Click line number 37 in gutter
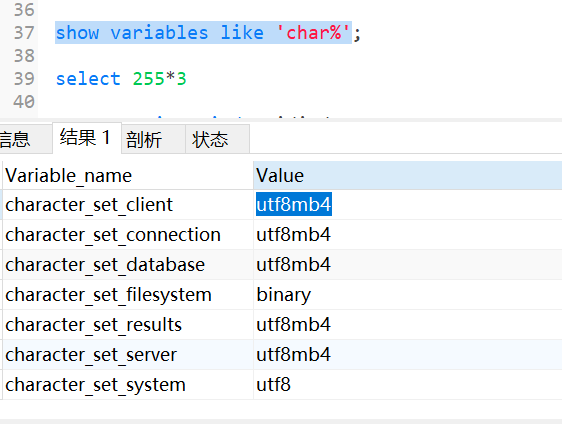Image resolution: width=562 pixels, height=424 pixels. coord(24,33)
